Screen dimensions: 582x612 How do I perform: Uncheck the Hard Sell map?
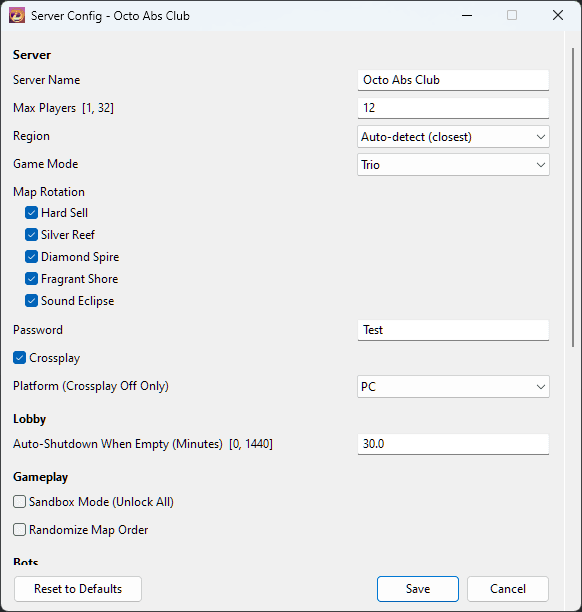click(31, 213)
